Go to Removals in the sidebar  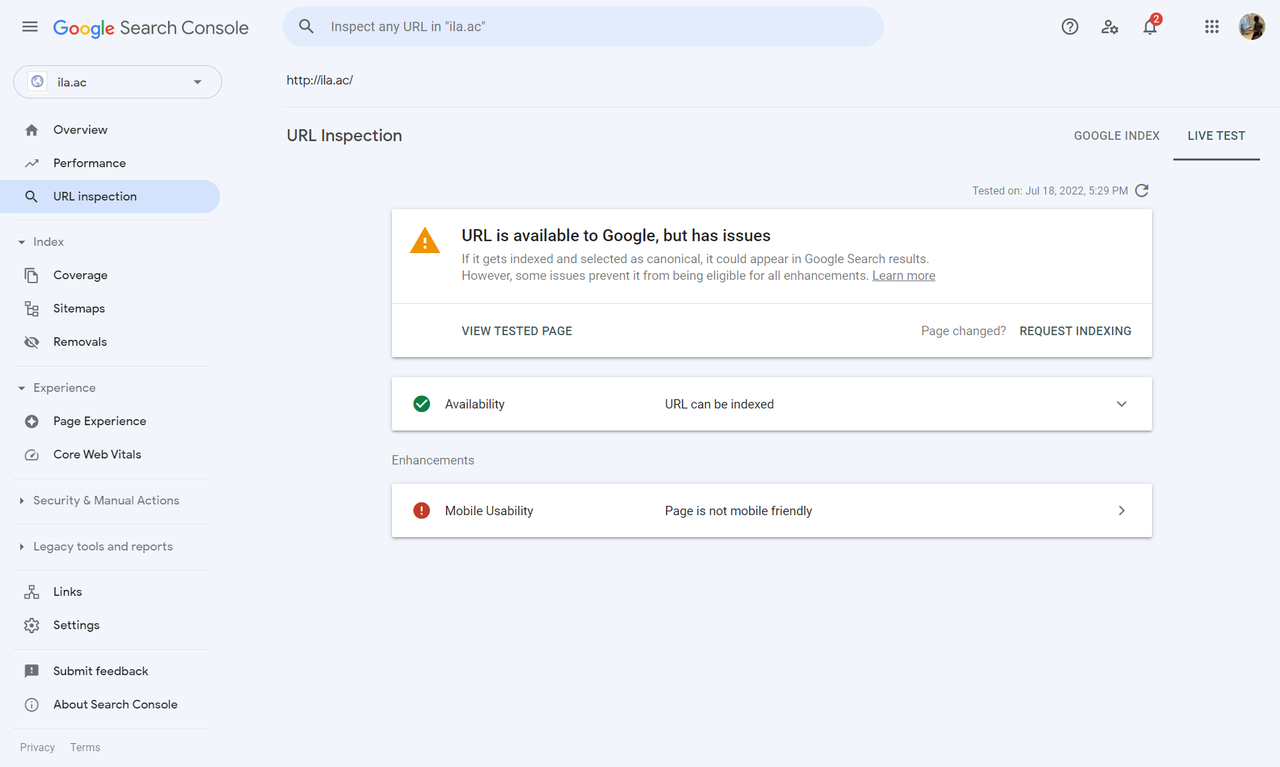tap(80, 342)
